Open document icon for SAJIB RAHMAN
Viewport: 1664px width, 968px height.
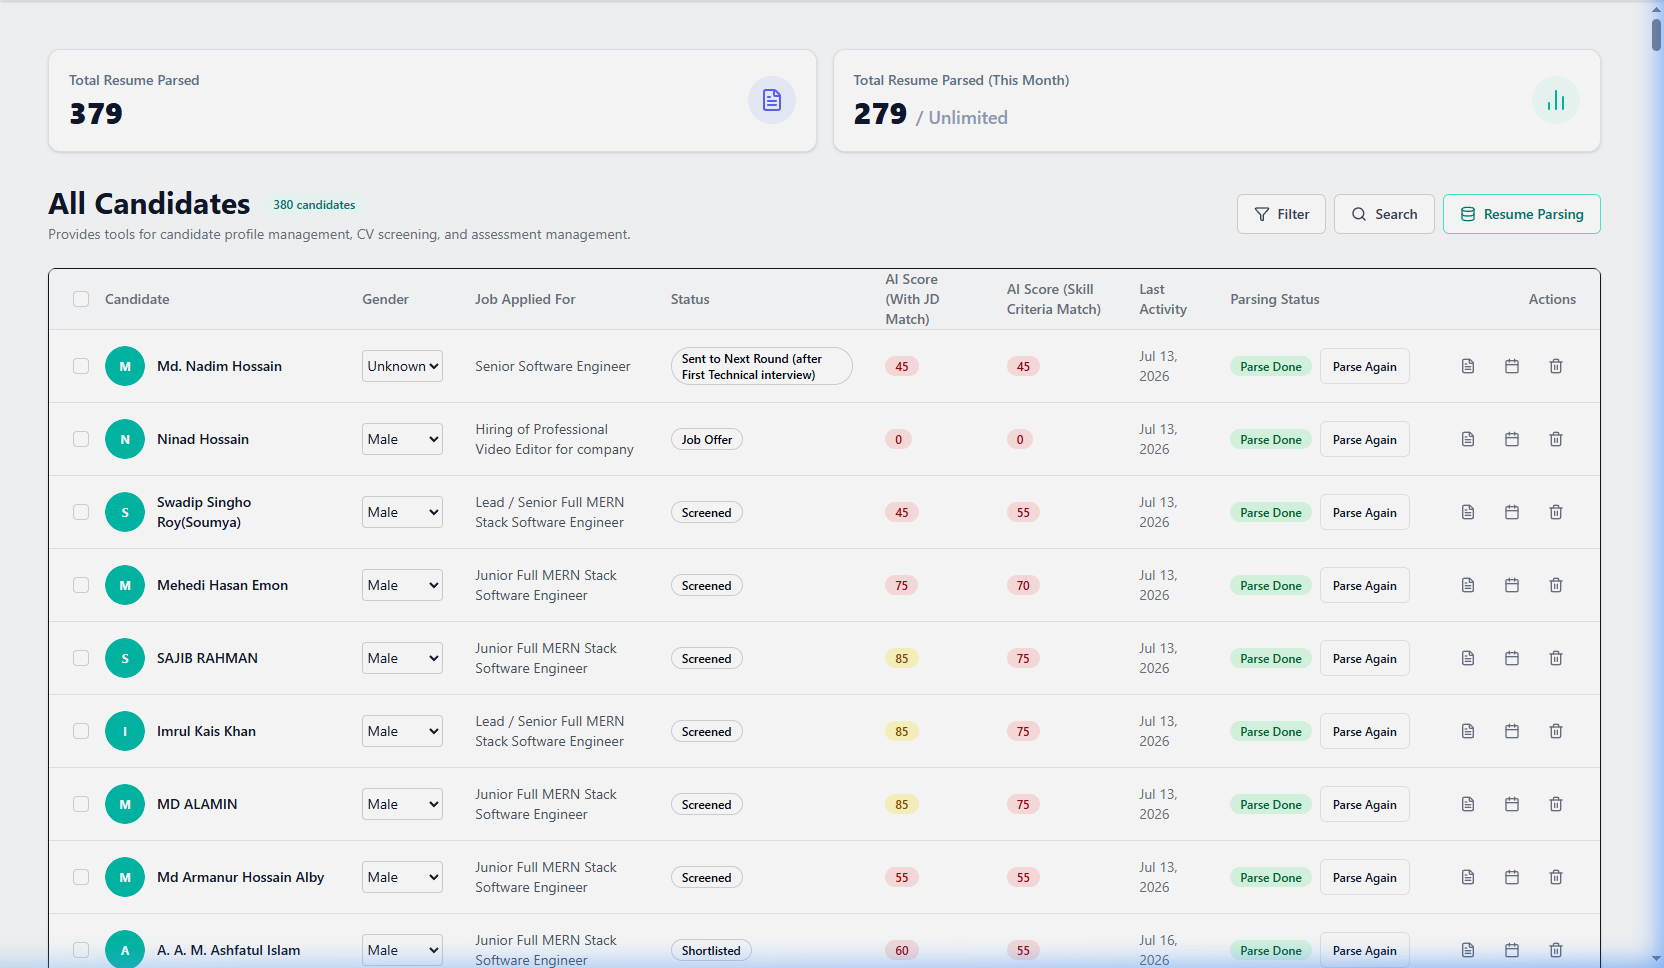[x=1468, y=658]
